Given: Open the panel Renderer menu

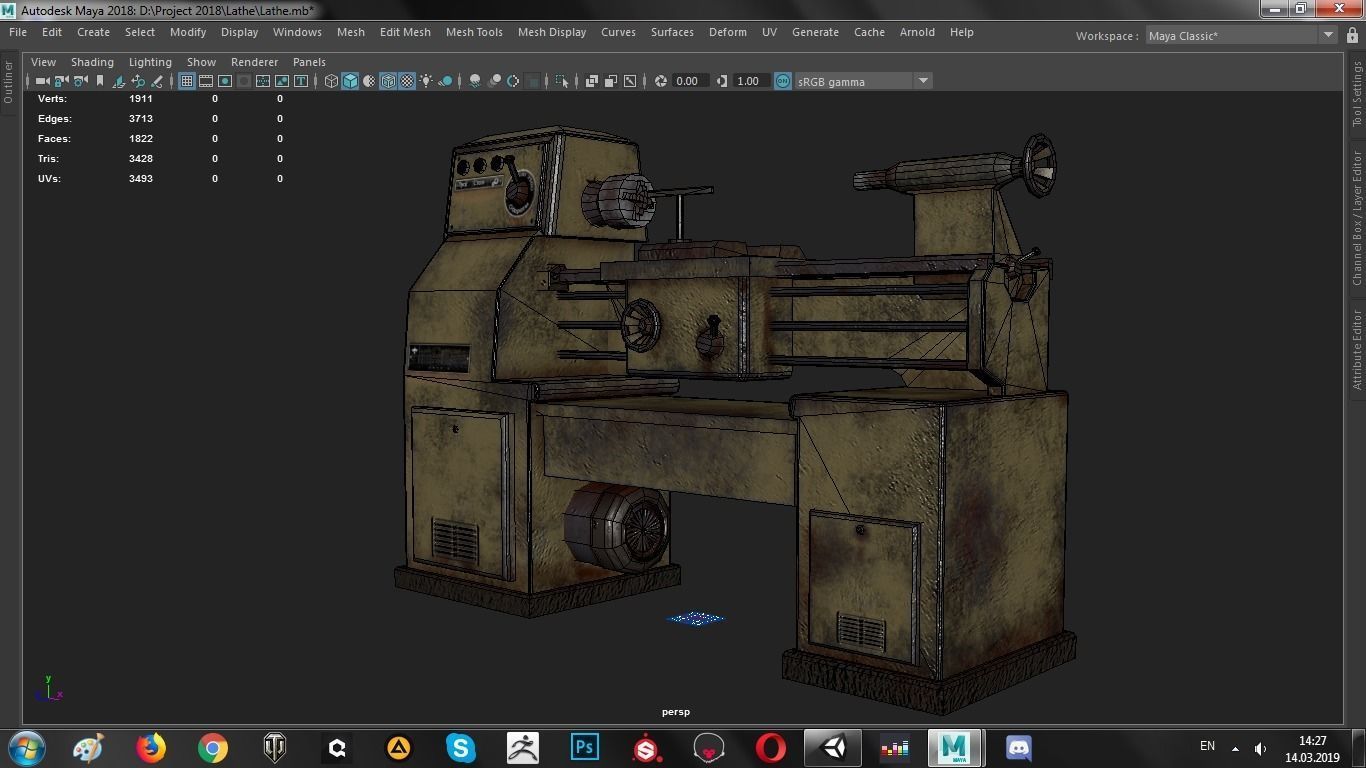Looking at the screenshot, I should (254, 62).
